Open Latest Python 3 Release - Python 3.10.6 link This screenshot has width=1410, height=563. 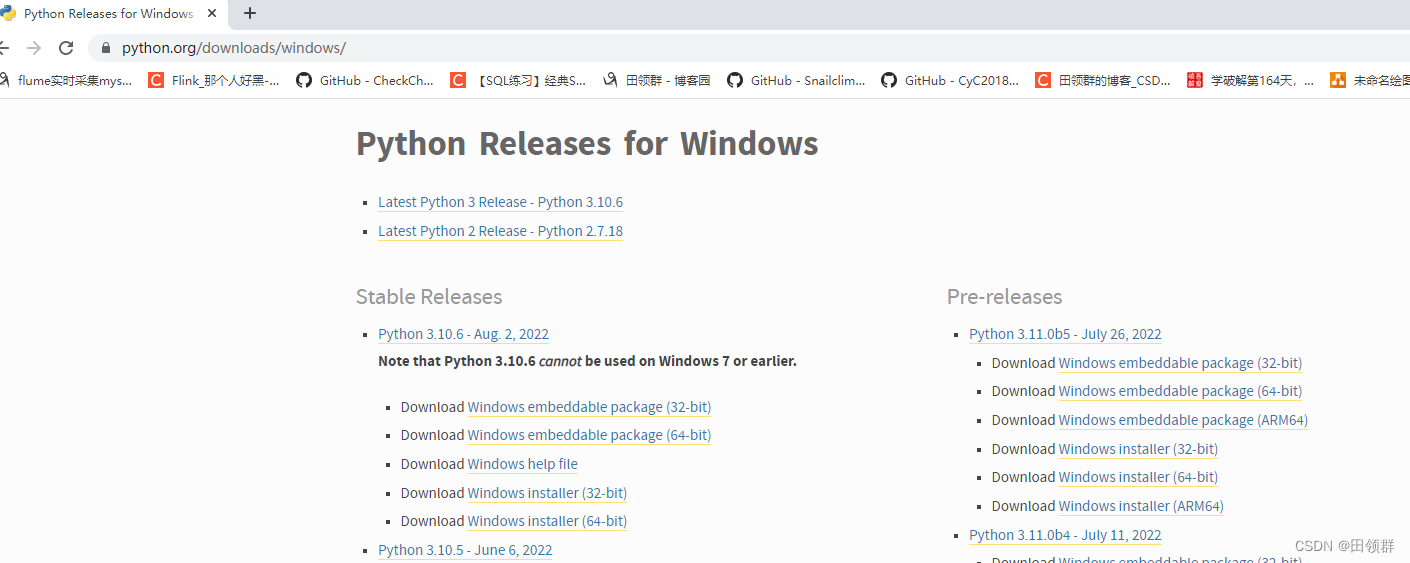500,202
